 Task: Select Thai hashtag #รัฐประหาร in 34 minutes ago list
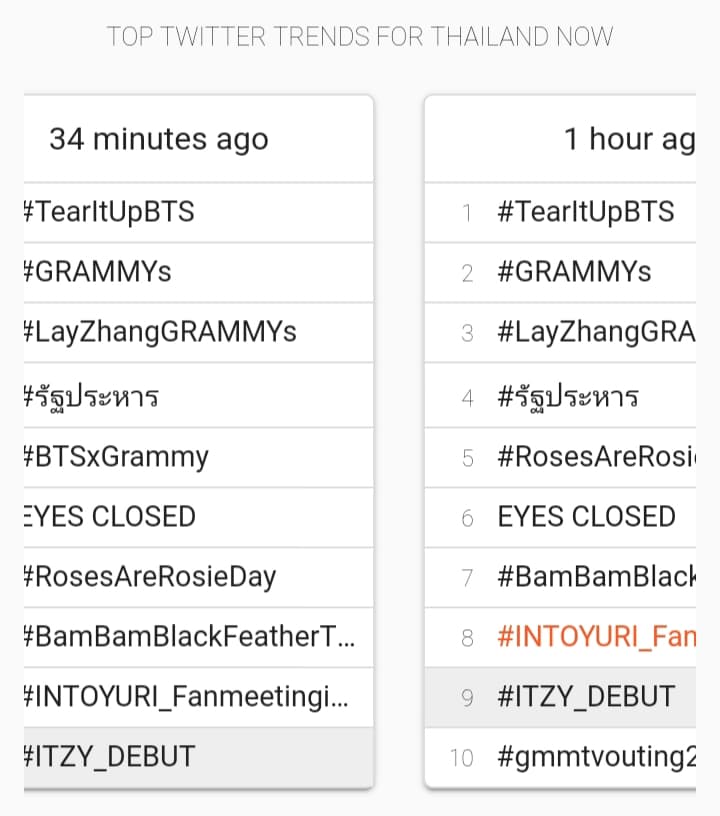click(92, 397)
